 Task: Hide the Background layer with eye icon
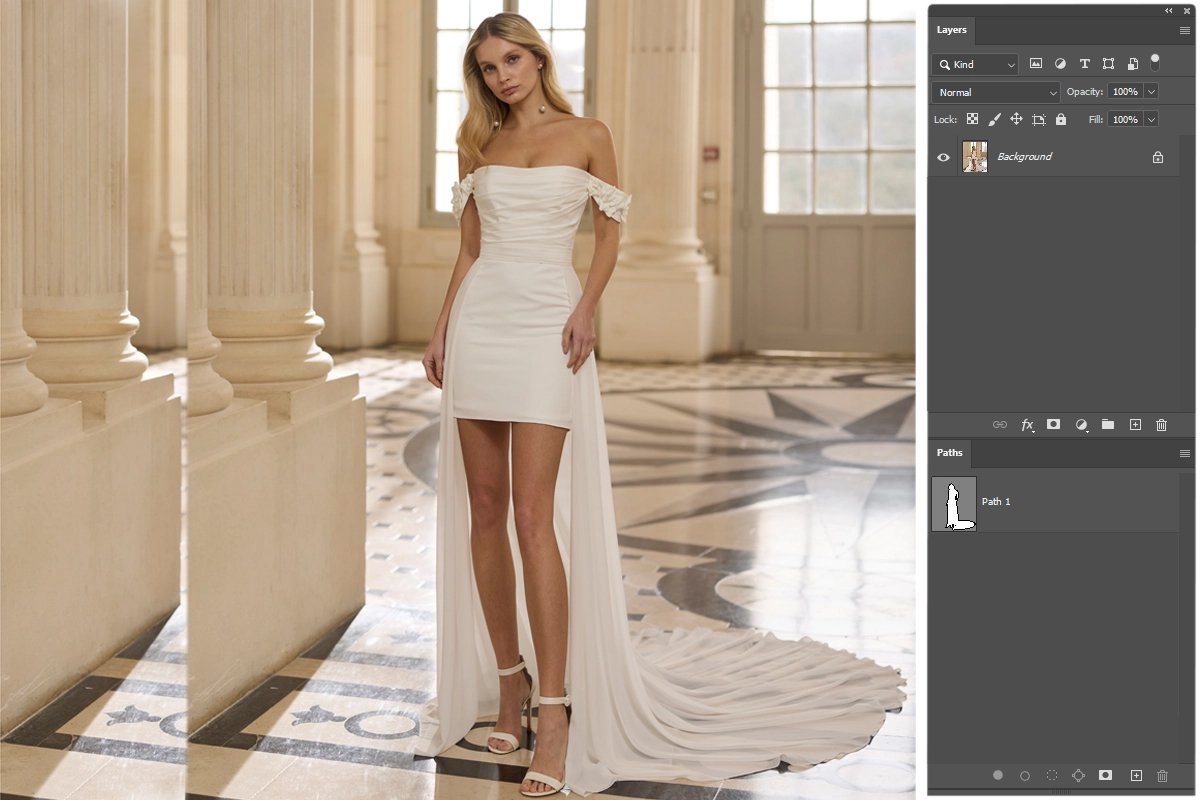point(943,157)
